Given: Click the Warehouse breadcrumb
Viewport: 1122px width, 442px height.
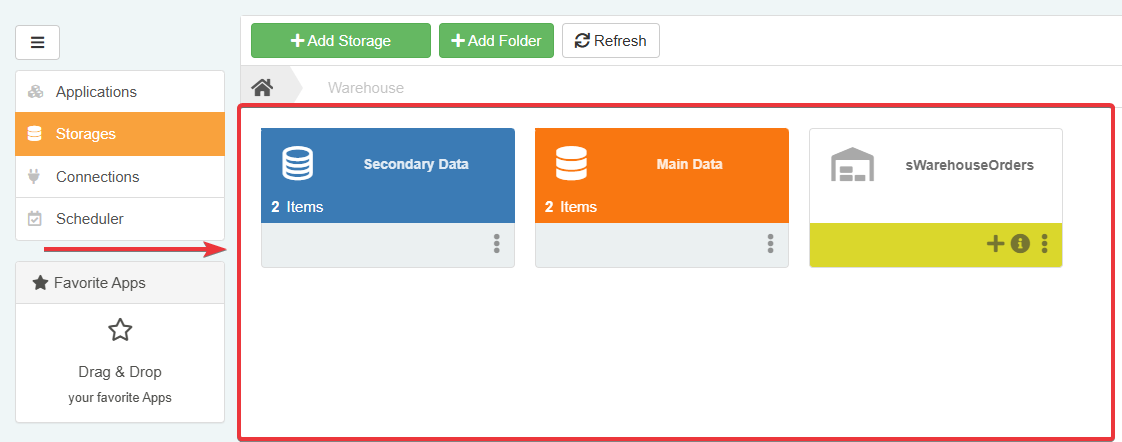Looking at the screenshot, I should tap(366, 88).
